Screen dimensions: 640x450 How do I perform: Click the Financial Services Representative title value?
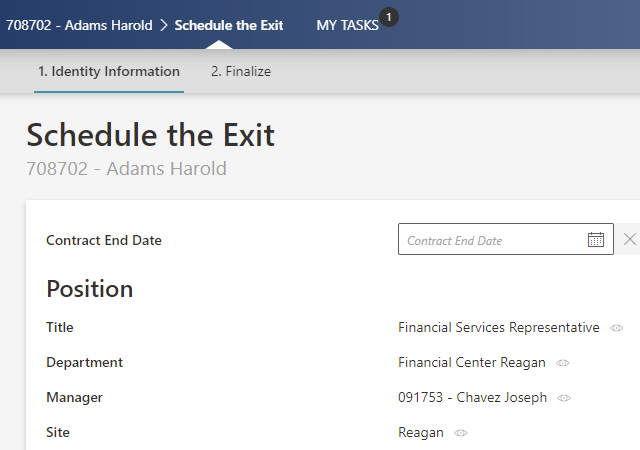pyautogui.click(x=498, y=328)
